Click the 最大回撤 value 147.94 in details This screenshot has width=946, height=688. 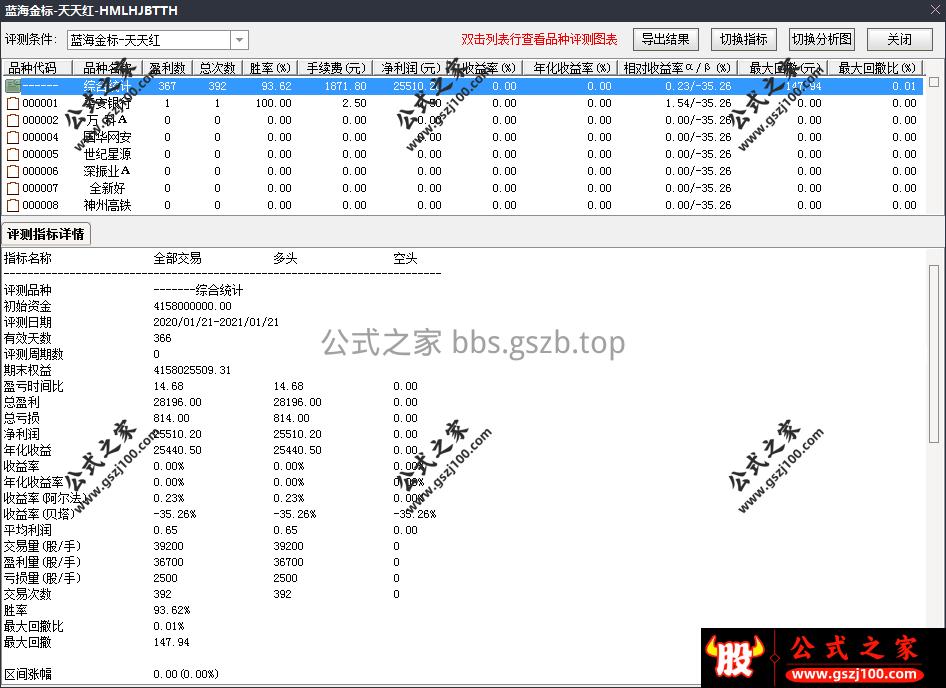pyautogui.click(x=171, y=642)
